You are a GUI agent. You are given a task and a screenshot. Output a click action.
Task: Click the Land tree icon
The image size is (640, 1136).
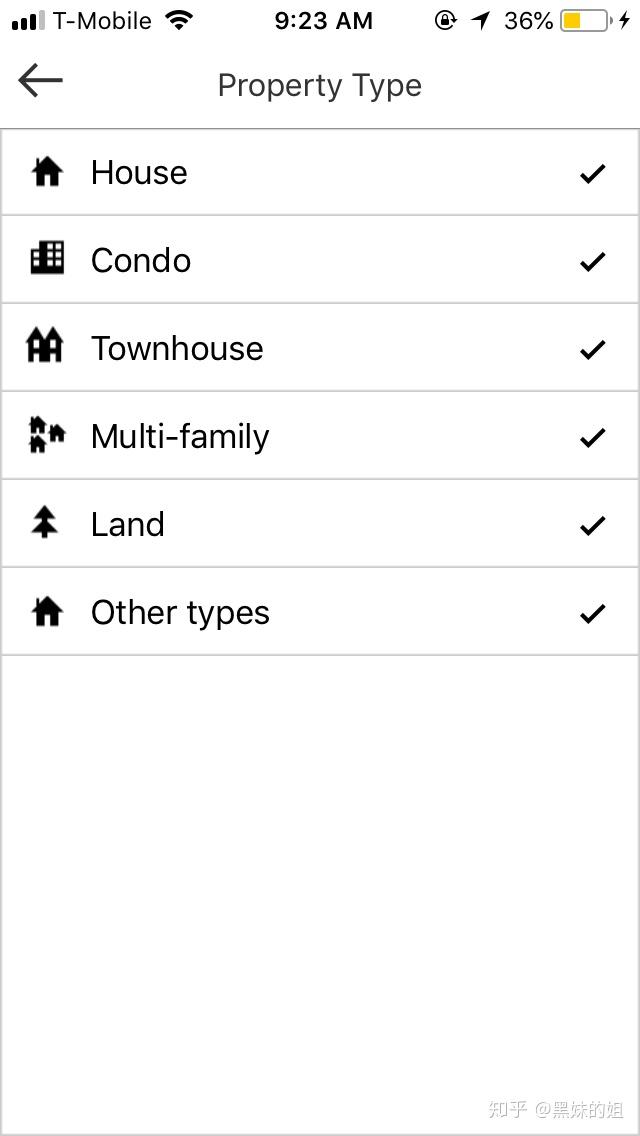pos(45,523)
